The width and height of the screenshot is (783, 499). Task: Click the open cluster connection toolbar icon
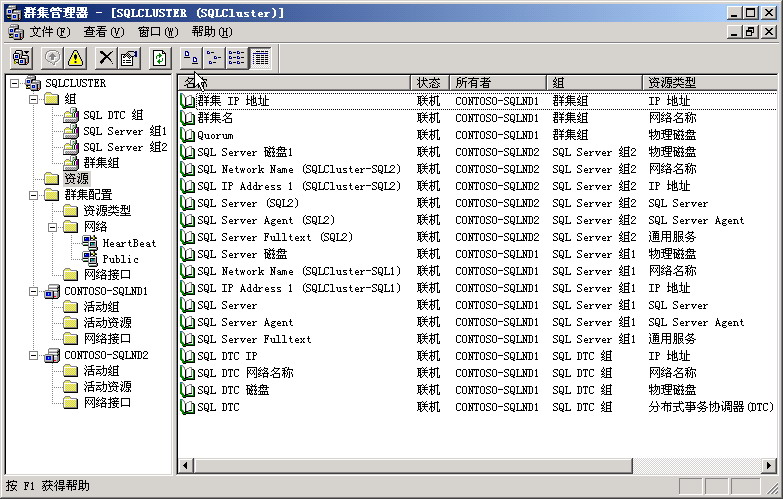(x=21, y=58)
